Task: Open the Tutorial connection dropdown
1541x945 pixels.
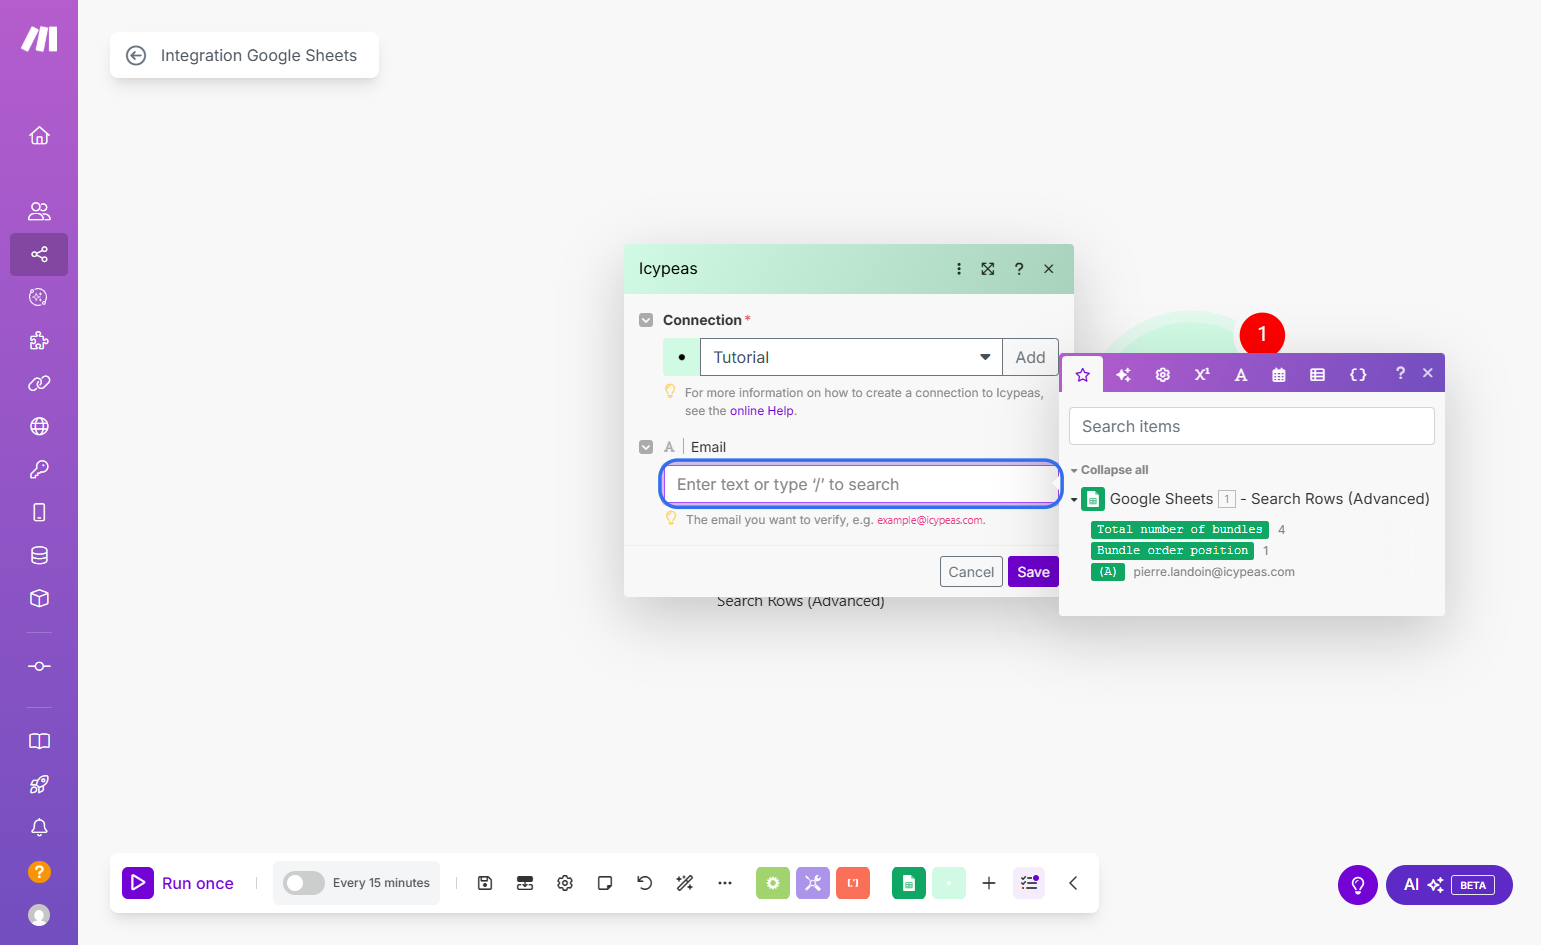Action: pyautogui.click(x=851, y=357)
